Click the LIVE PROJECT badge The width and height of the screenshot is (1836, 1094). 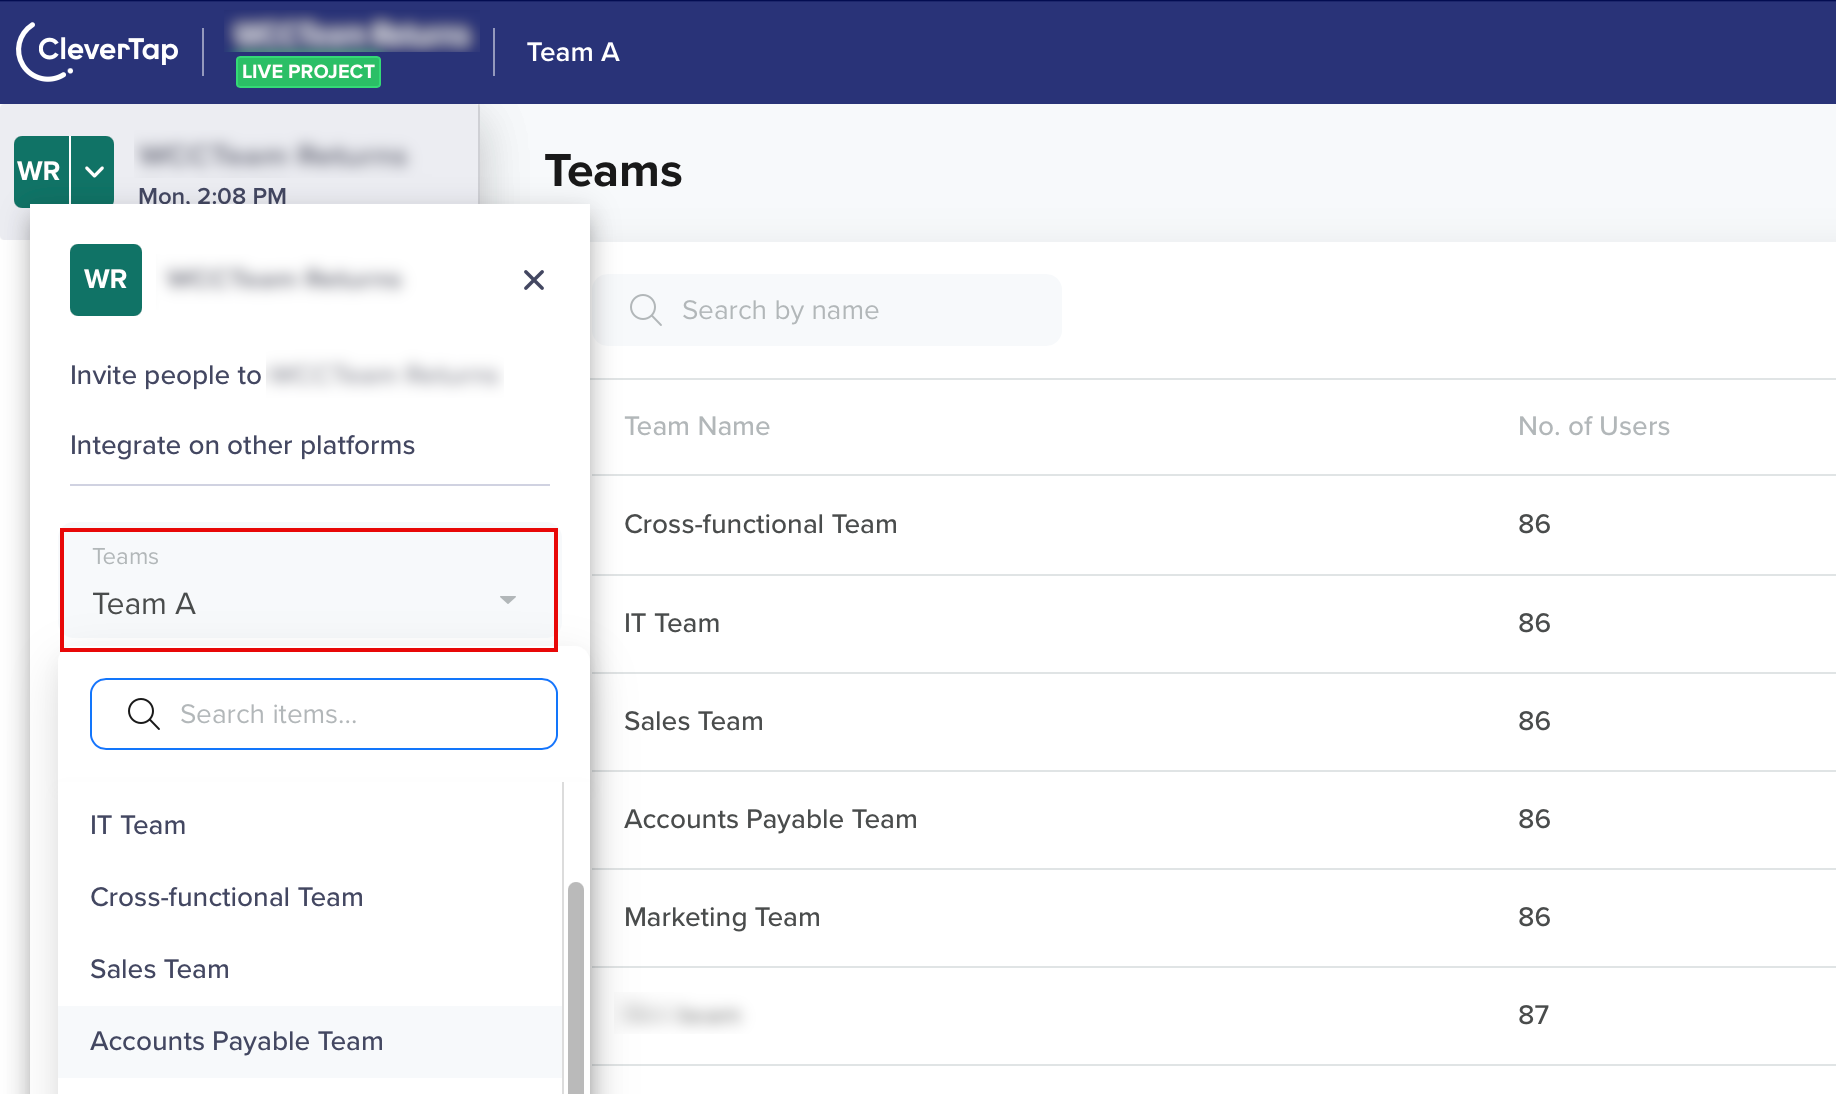pyautogui.click(x=307, y=71)
